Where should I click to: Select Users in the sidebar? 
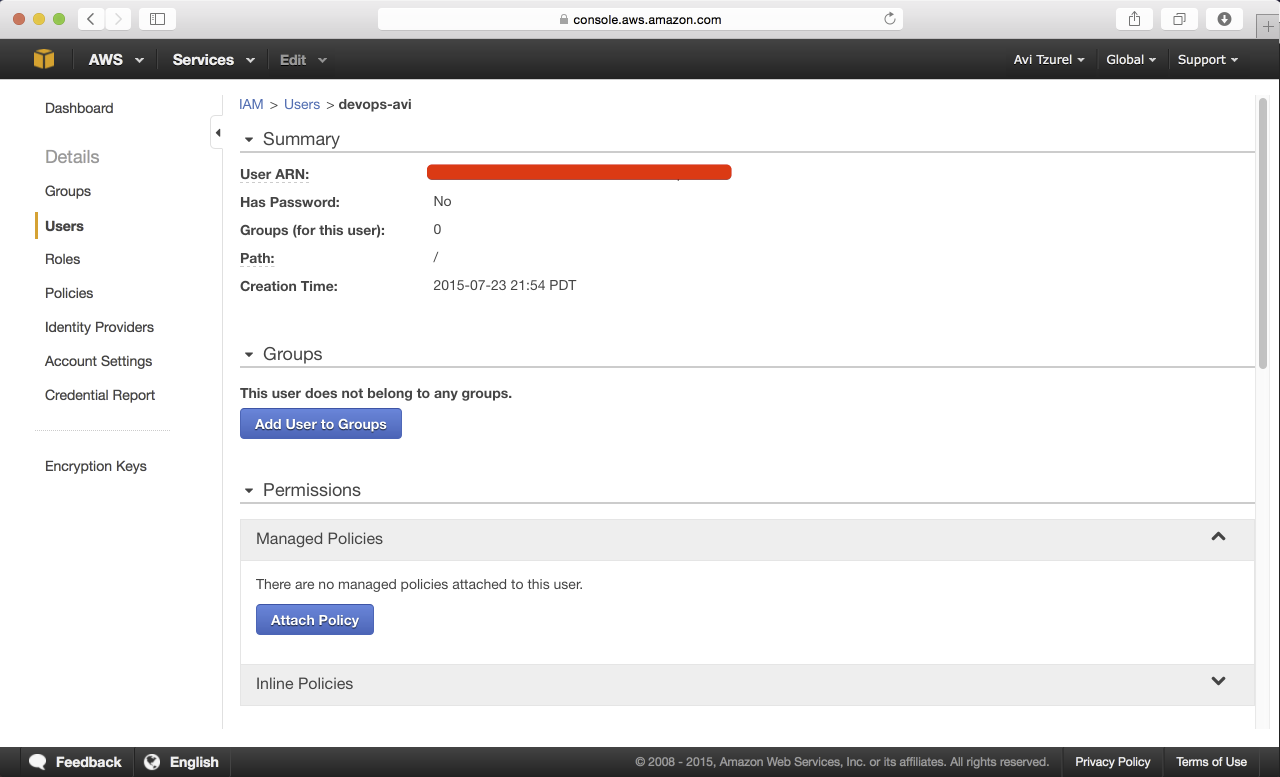tap(64, 226)
